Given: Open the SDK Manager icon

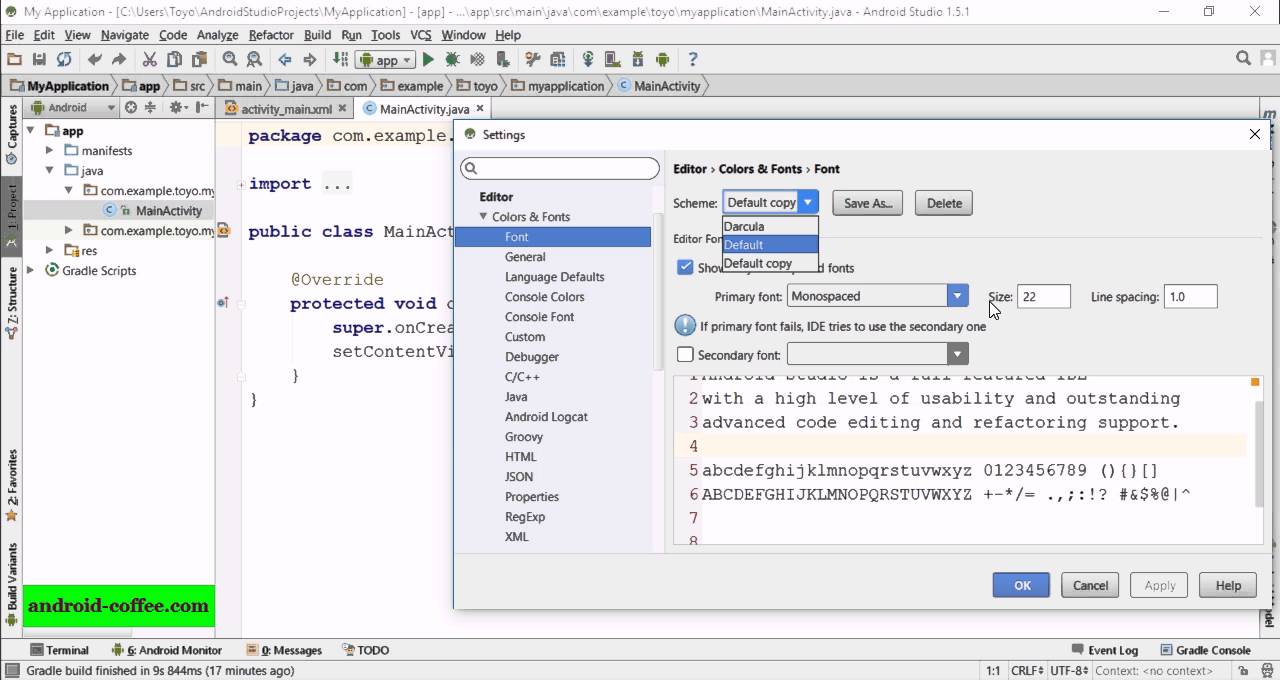Looking at the screenshot, I should click(x=637, y=60).
